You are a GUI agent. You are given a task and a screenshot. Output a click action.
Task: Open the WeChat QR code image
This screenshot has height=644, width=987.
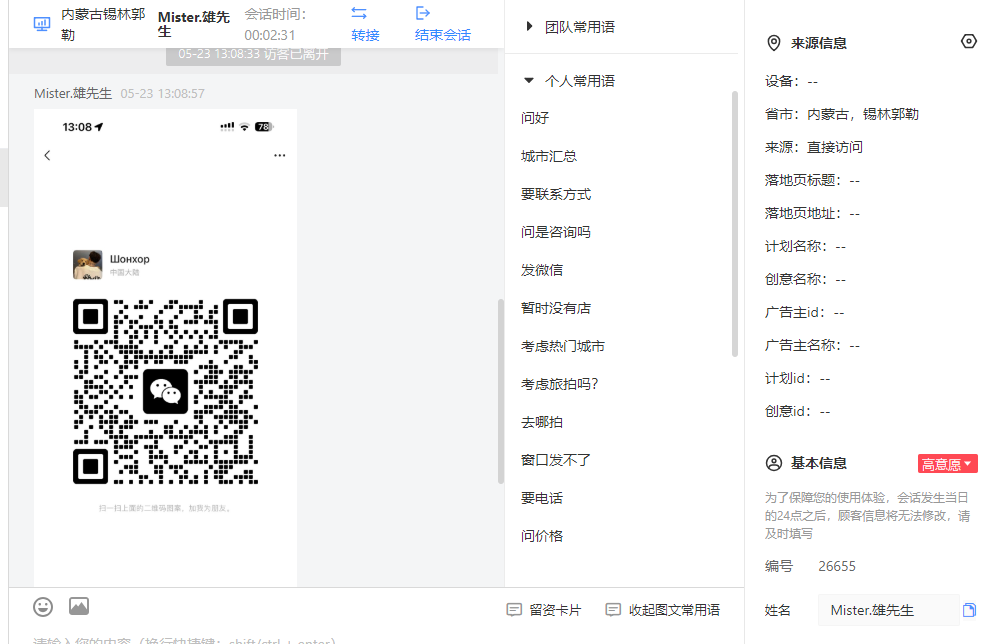tap(166, 392)
